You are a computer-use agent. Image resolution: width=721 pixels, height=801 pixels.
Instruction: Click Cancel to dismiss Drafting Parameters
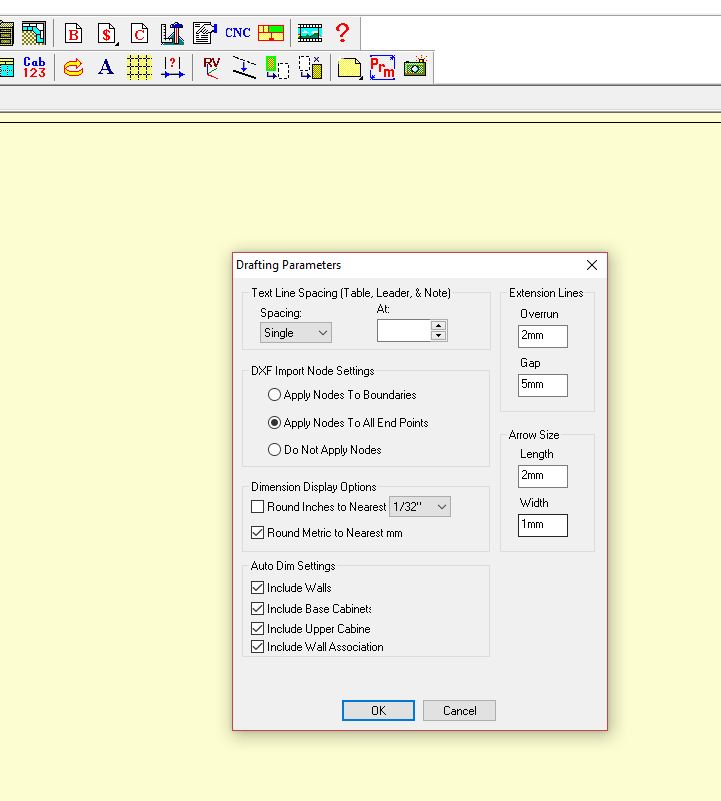click(x=459, y=711)
